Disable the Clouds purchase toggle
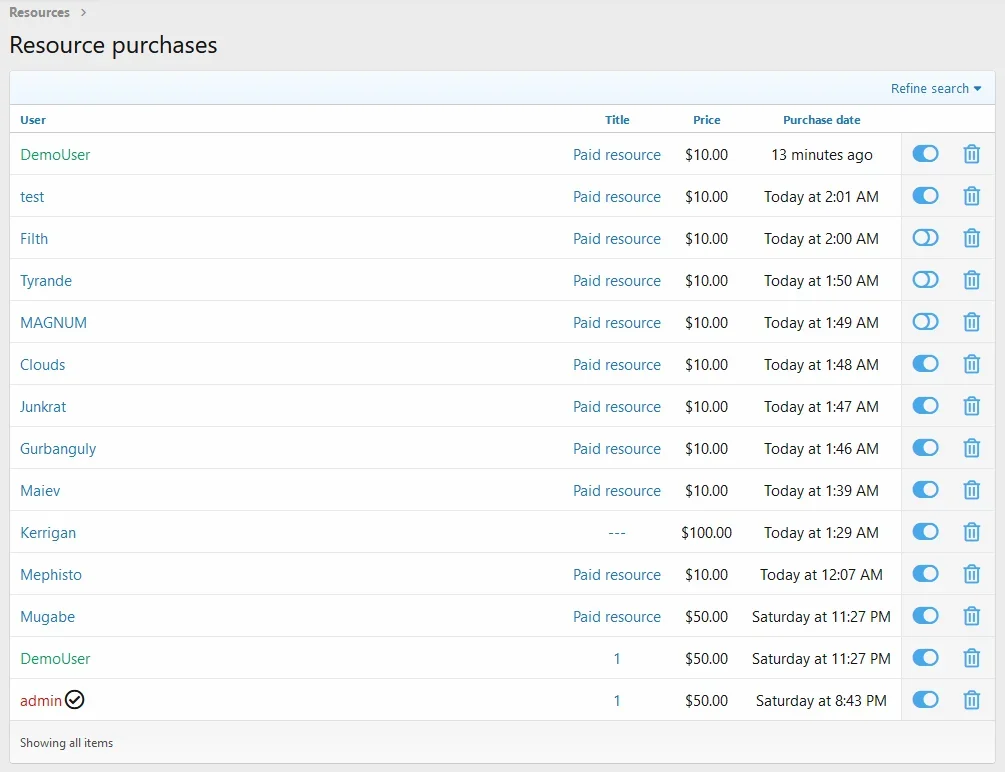Image resolution: width=1005 pixels, height=772 pixels. point(925,364)
